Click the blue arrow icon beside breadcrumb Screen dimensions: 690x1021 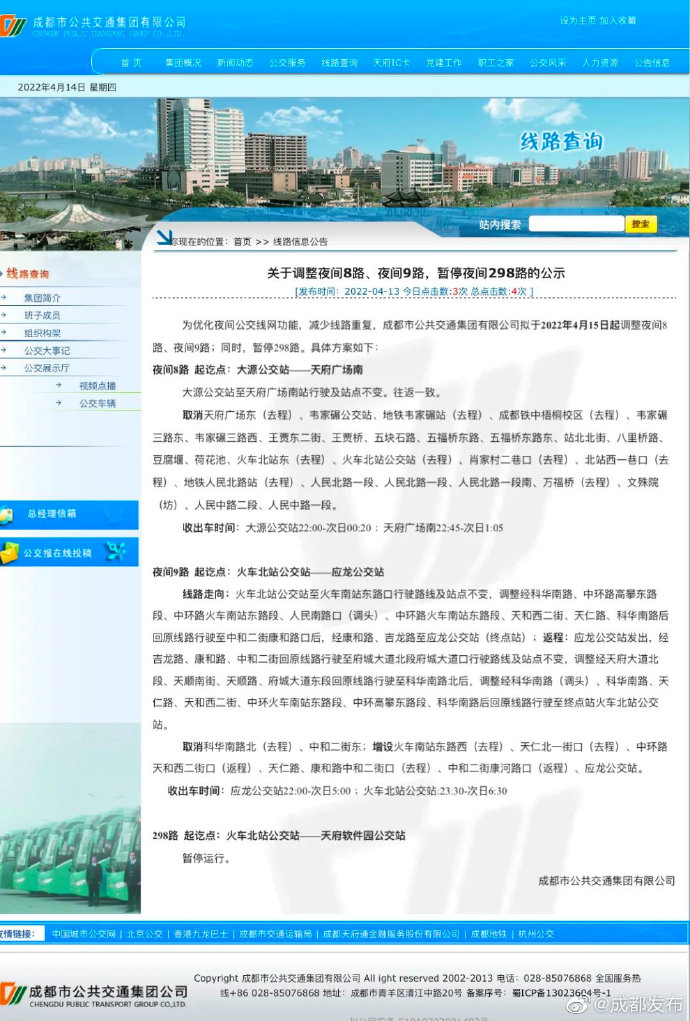162,239
